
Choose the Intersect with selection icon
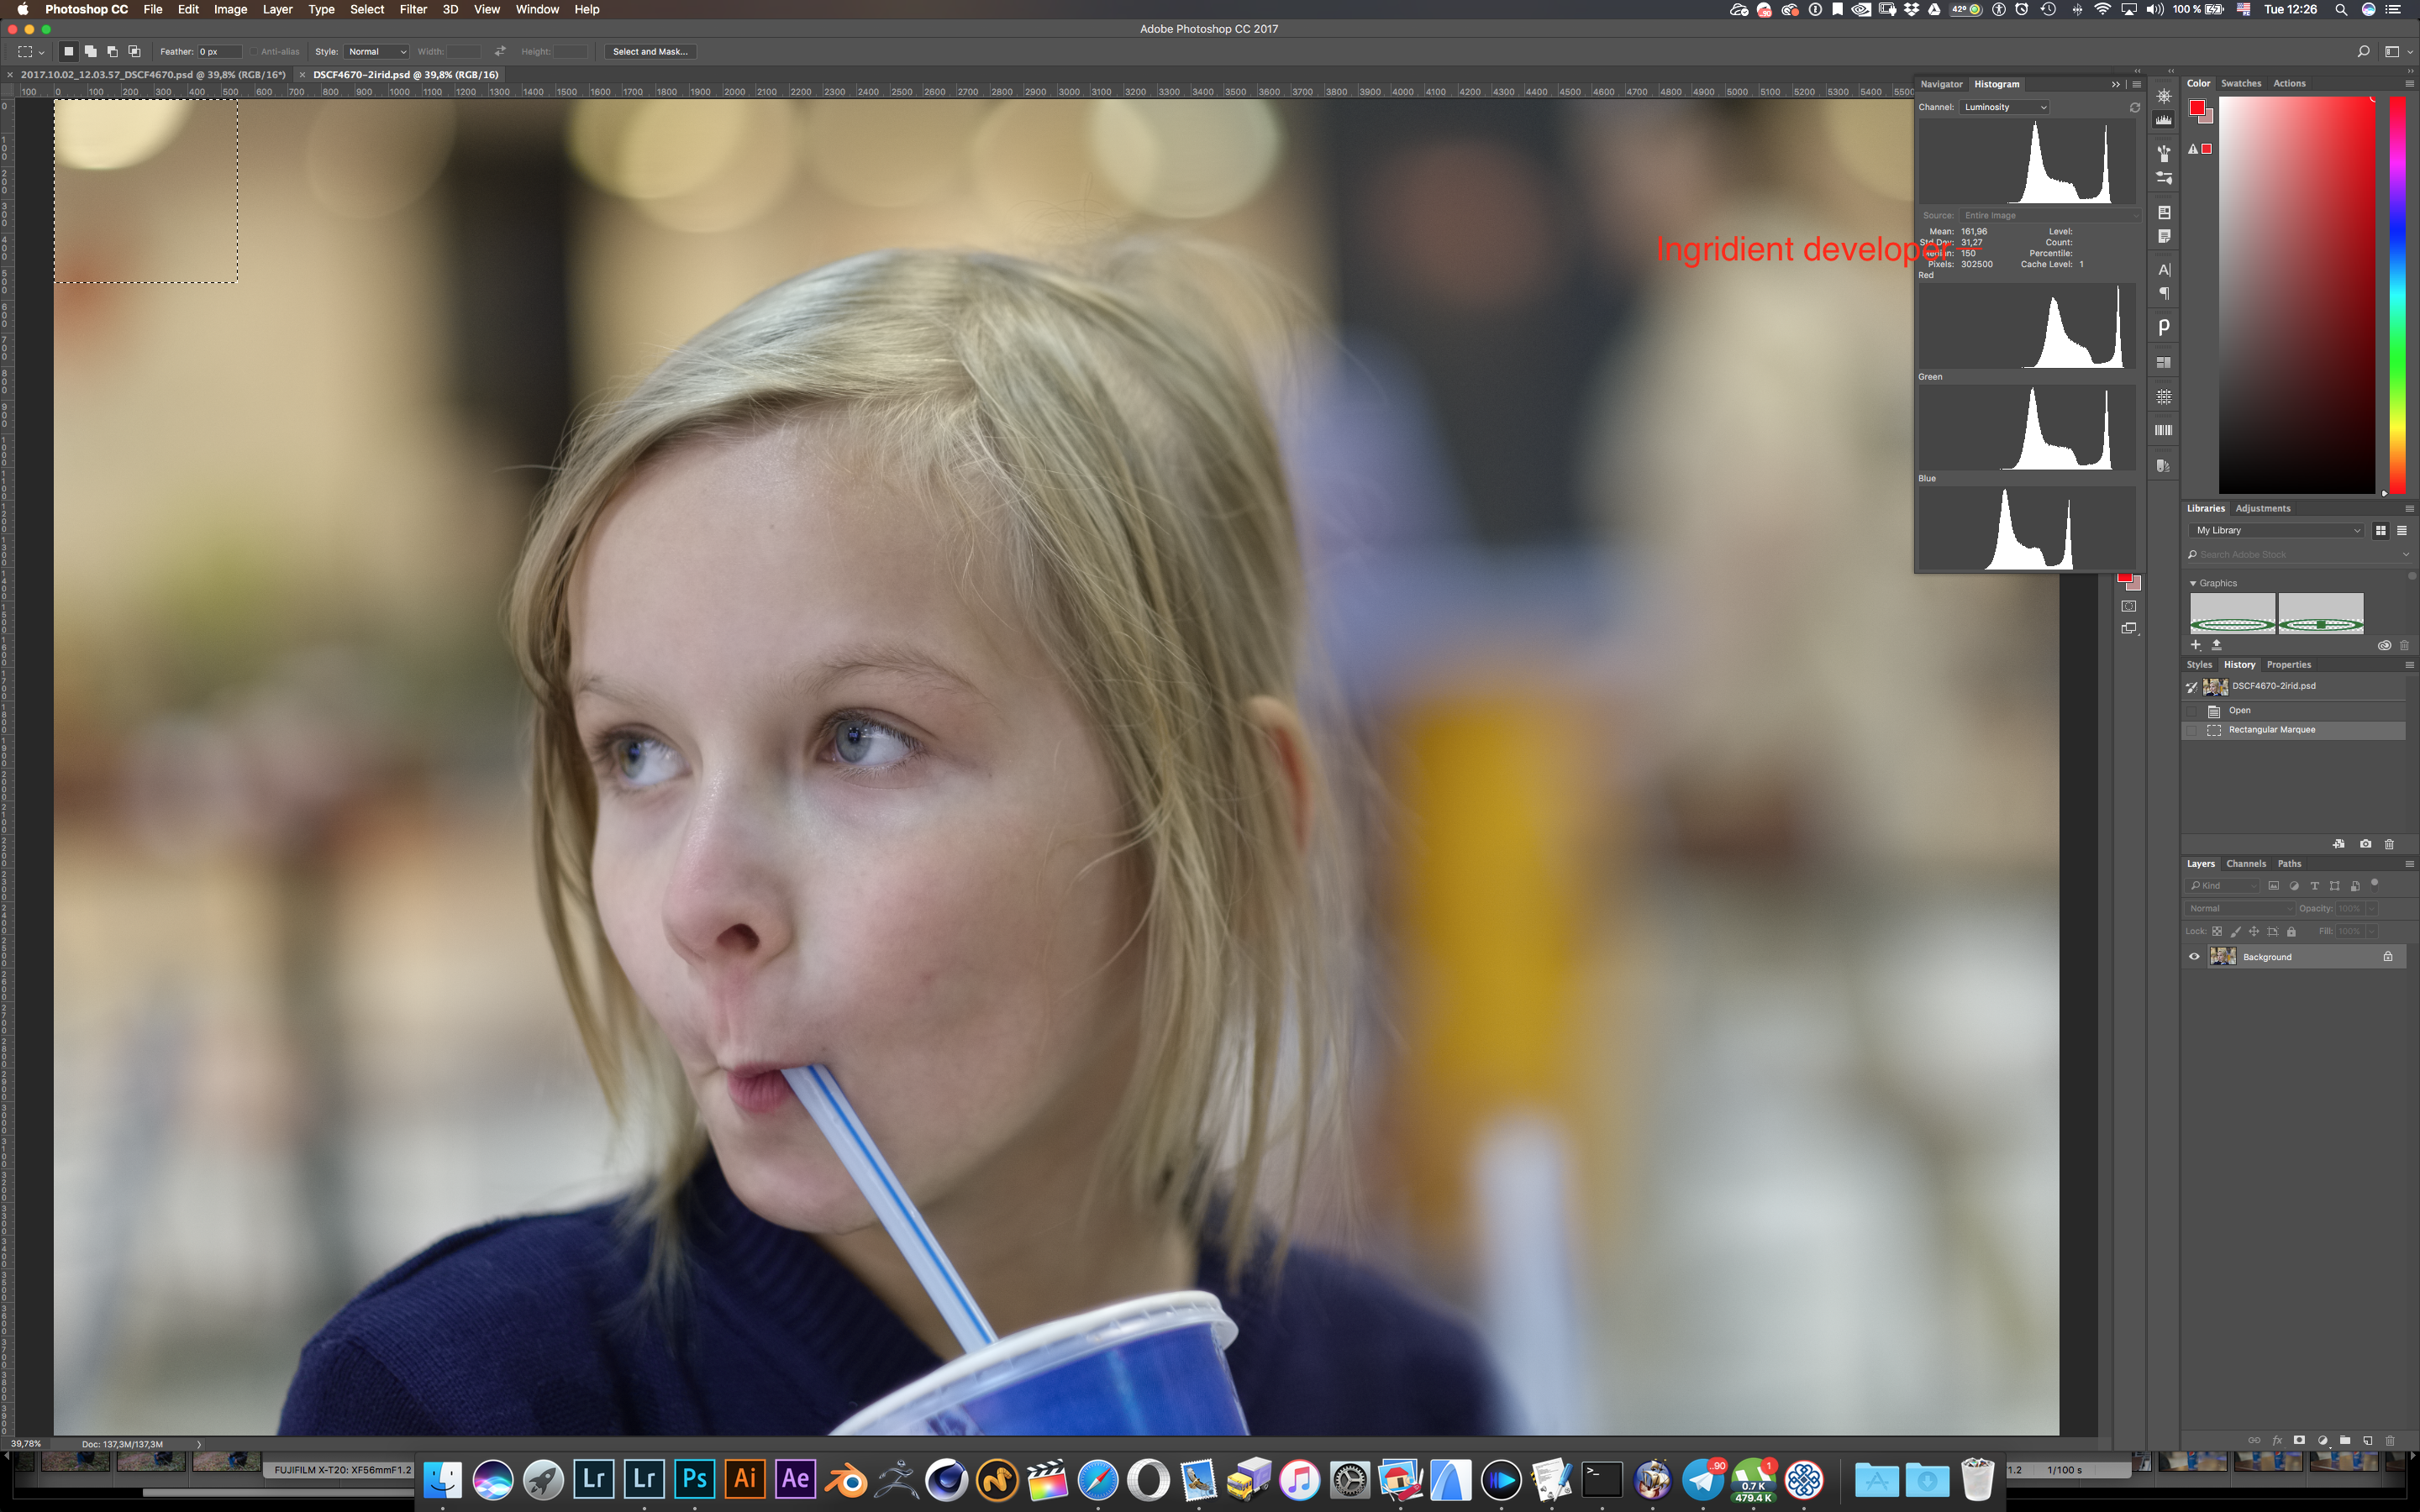point(135,51)
